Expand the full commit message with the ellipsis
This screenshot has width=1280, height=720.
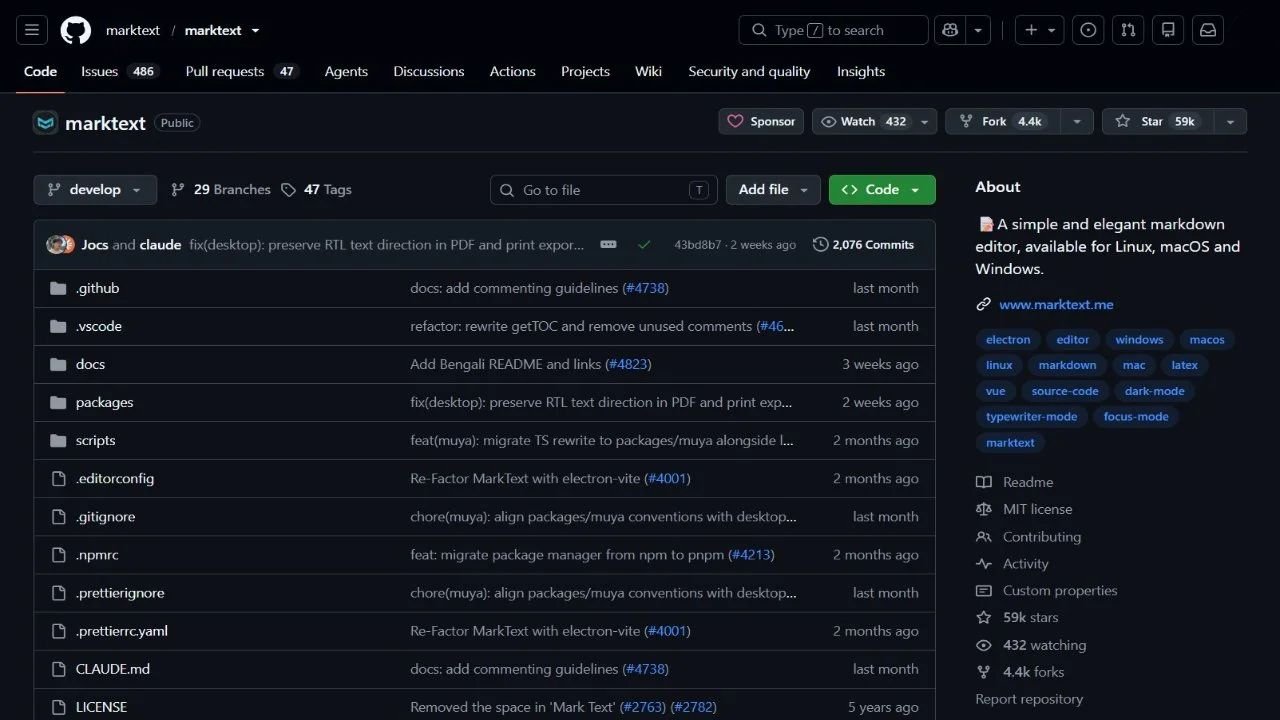coord(608,245)
